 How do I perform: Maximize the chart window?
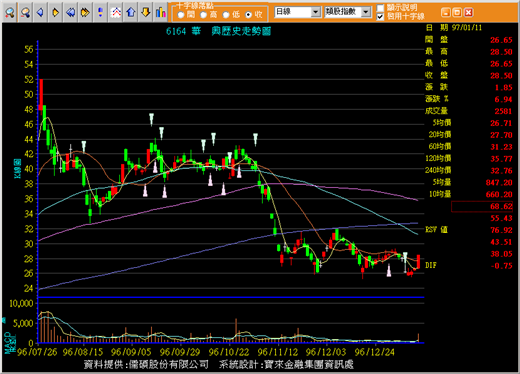(x=457, y=13)
